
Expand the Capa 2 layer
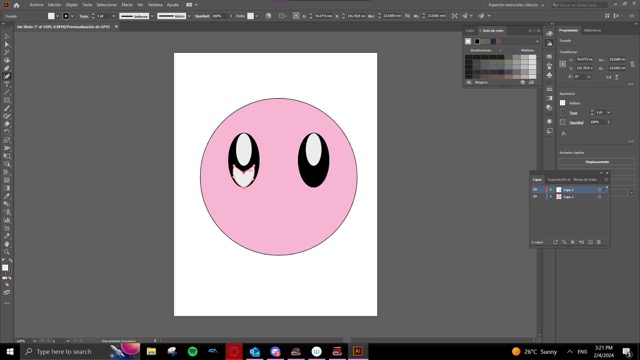click(551, 190)
